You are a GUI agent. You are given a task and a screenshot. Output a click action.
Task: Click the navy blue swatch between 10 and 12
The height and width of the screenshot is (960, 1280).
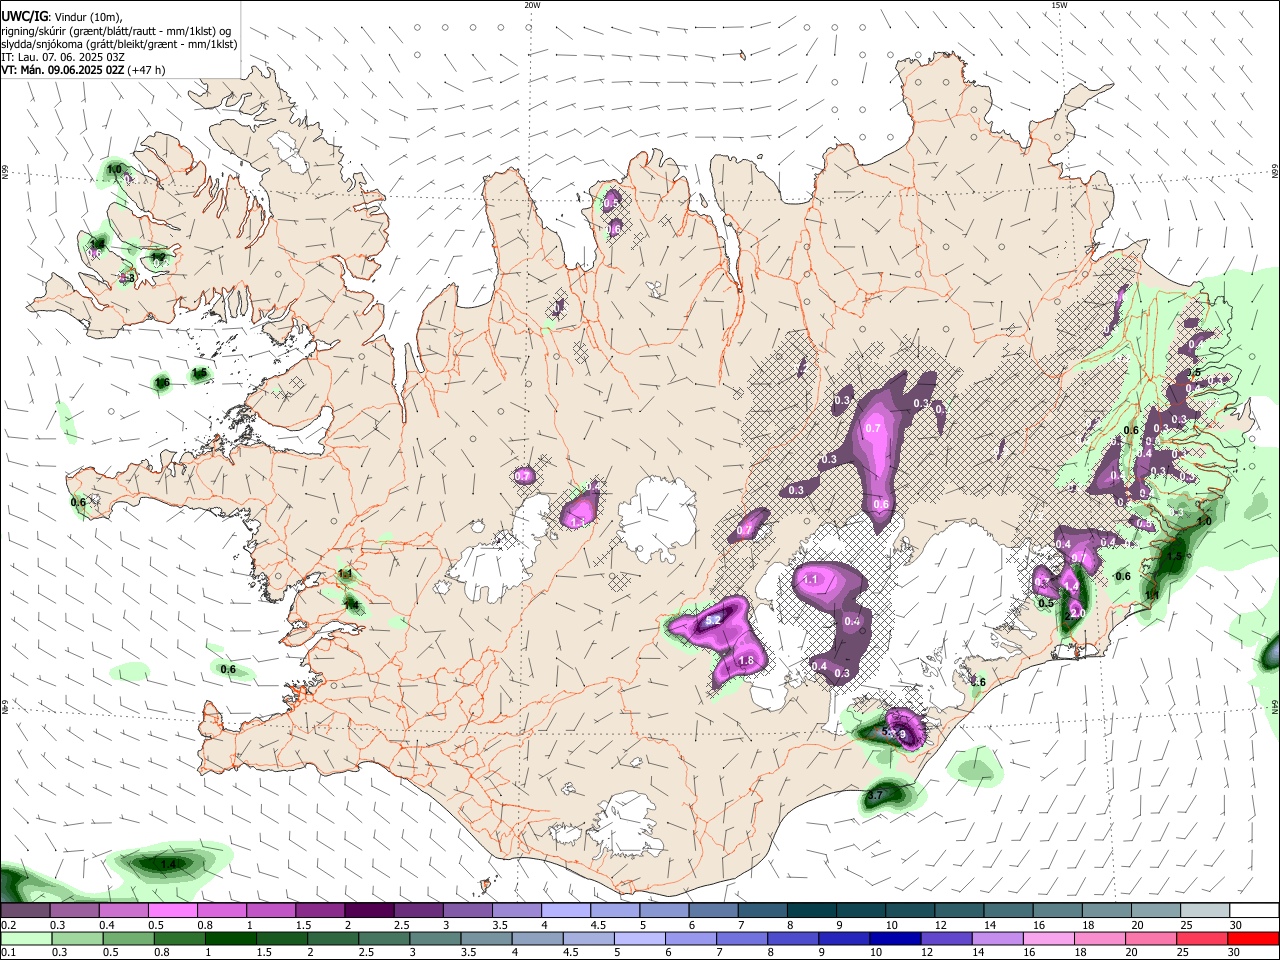[x=893, y=938]
